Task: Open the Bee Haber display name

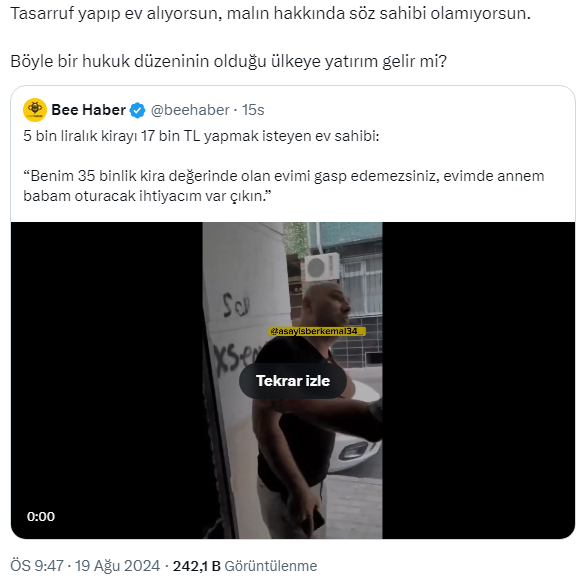Action: pyautogui.click(x=88, y=110)
